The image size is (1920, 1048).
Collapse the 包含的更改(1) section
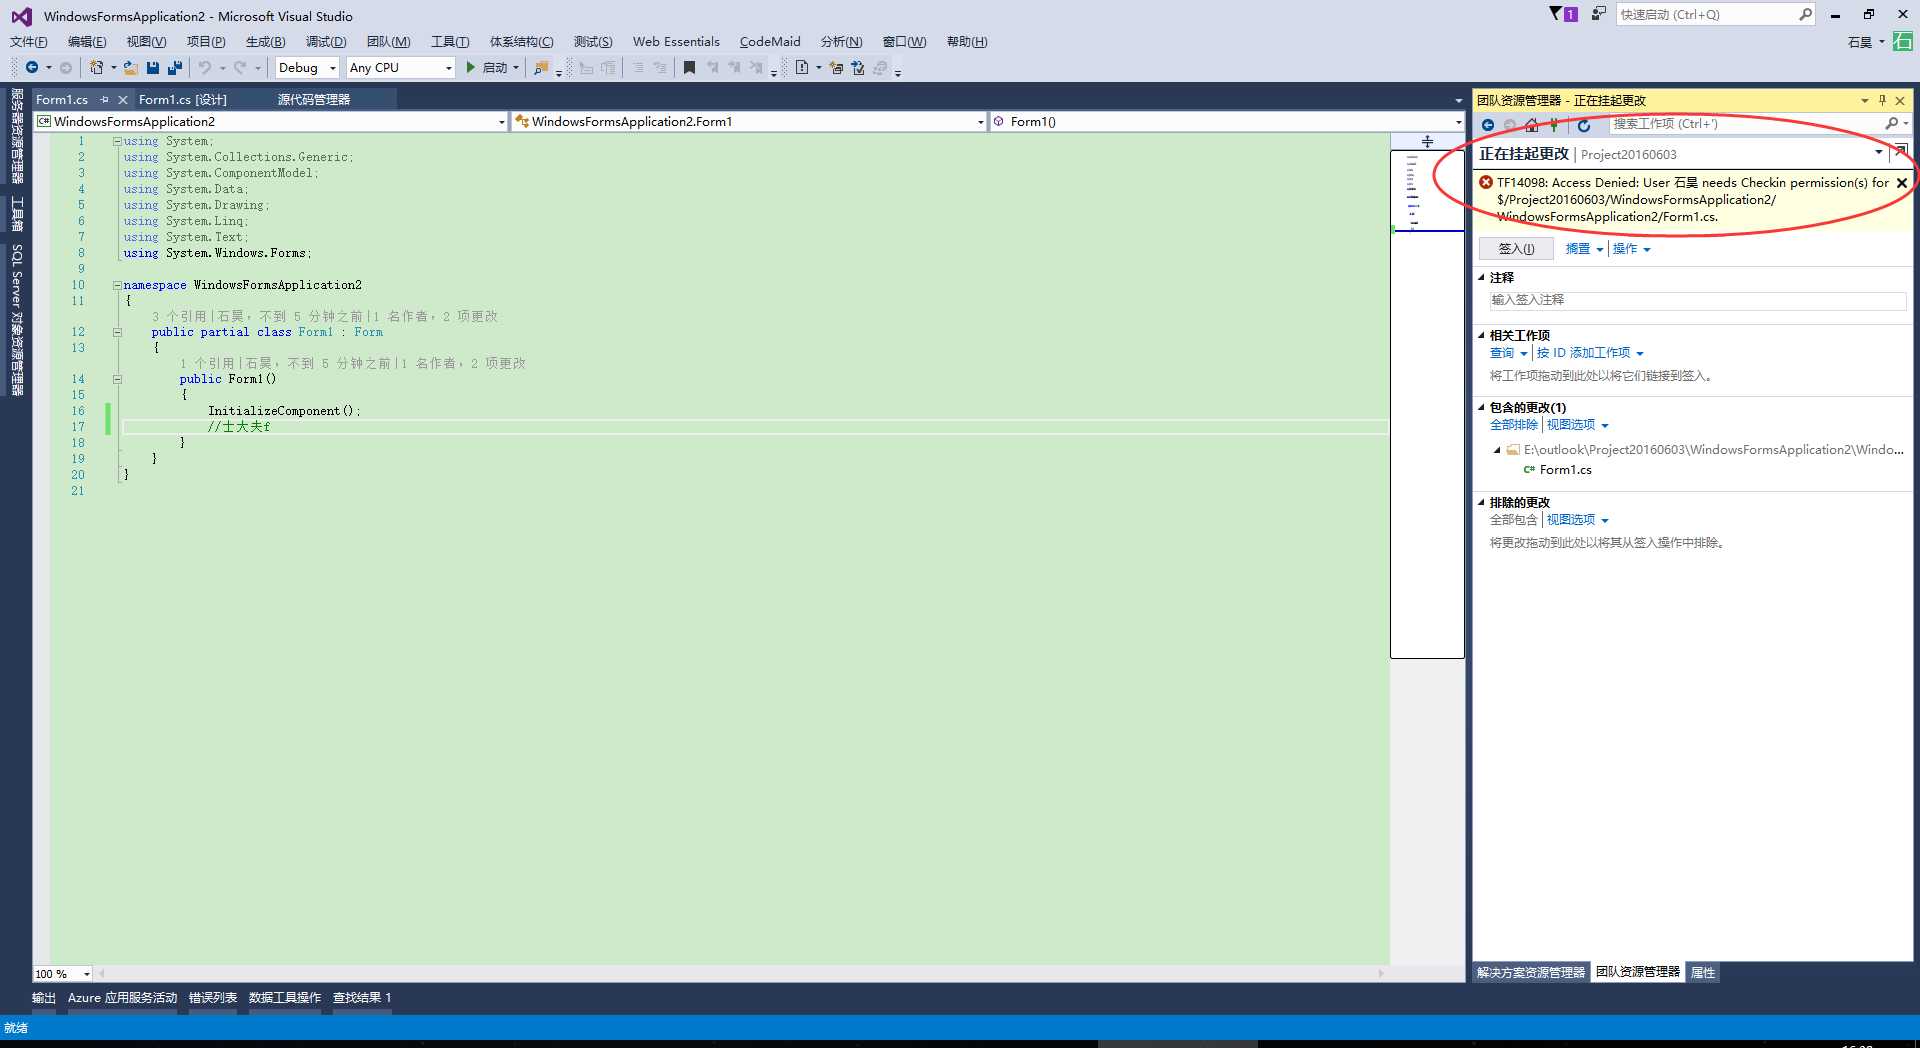click(1482, 408)
